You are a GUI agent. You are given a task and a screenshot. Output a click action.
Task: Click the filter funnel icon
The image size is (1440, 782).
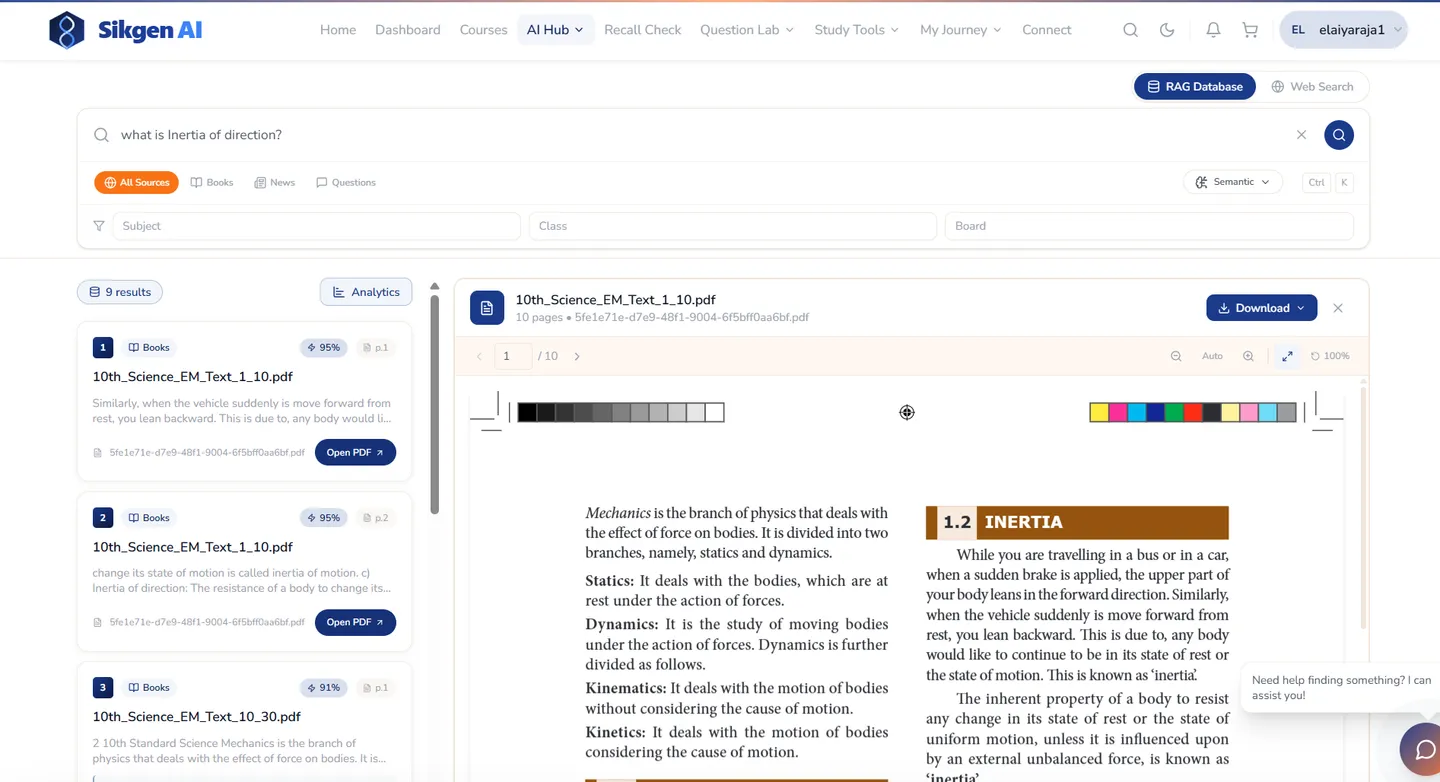tap(99, 226)
